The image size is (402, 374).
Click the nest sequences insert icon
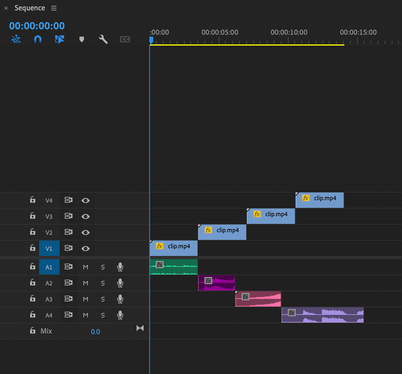click(16, 39)
